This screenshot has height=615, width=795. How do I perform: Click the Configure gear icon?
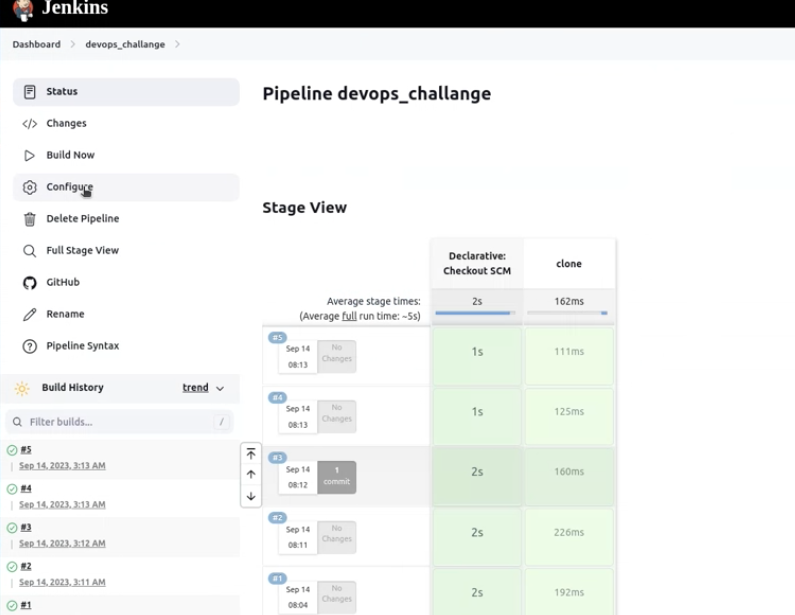coord(29,187)
